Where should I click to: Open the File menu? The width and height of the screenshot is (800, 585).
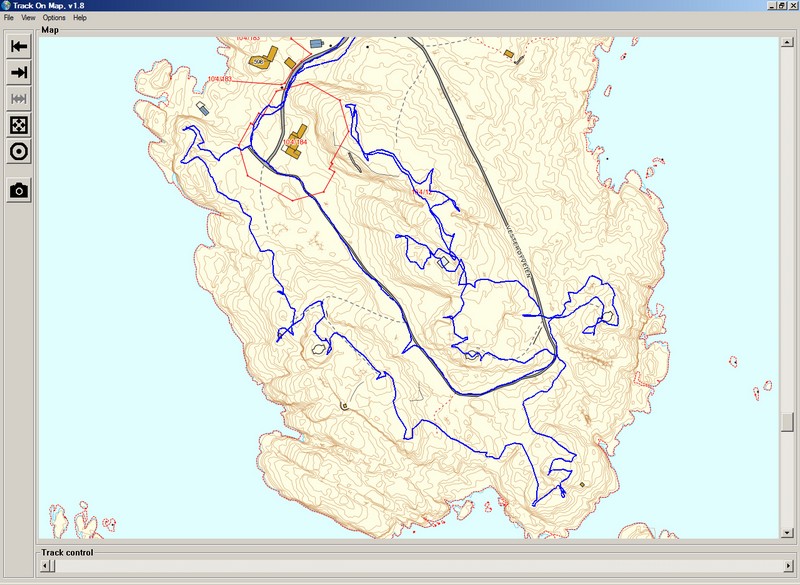(x=11, y=17)
